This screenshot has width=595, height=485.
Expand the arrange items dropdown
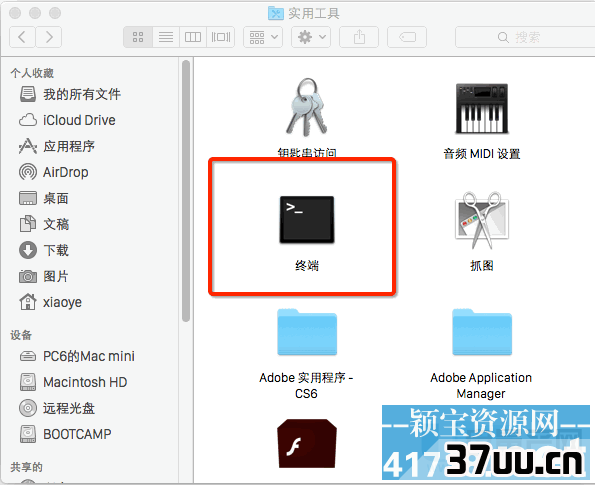(x=263, y=37)
